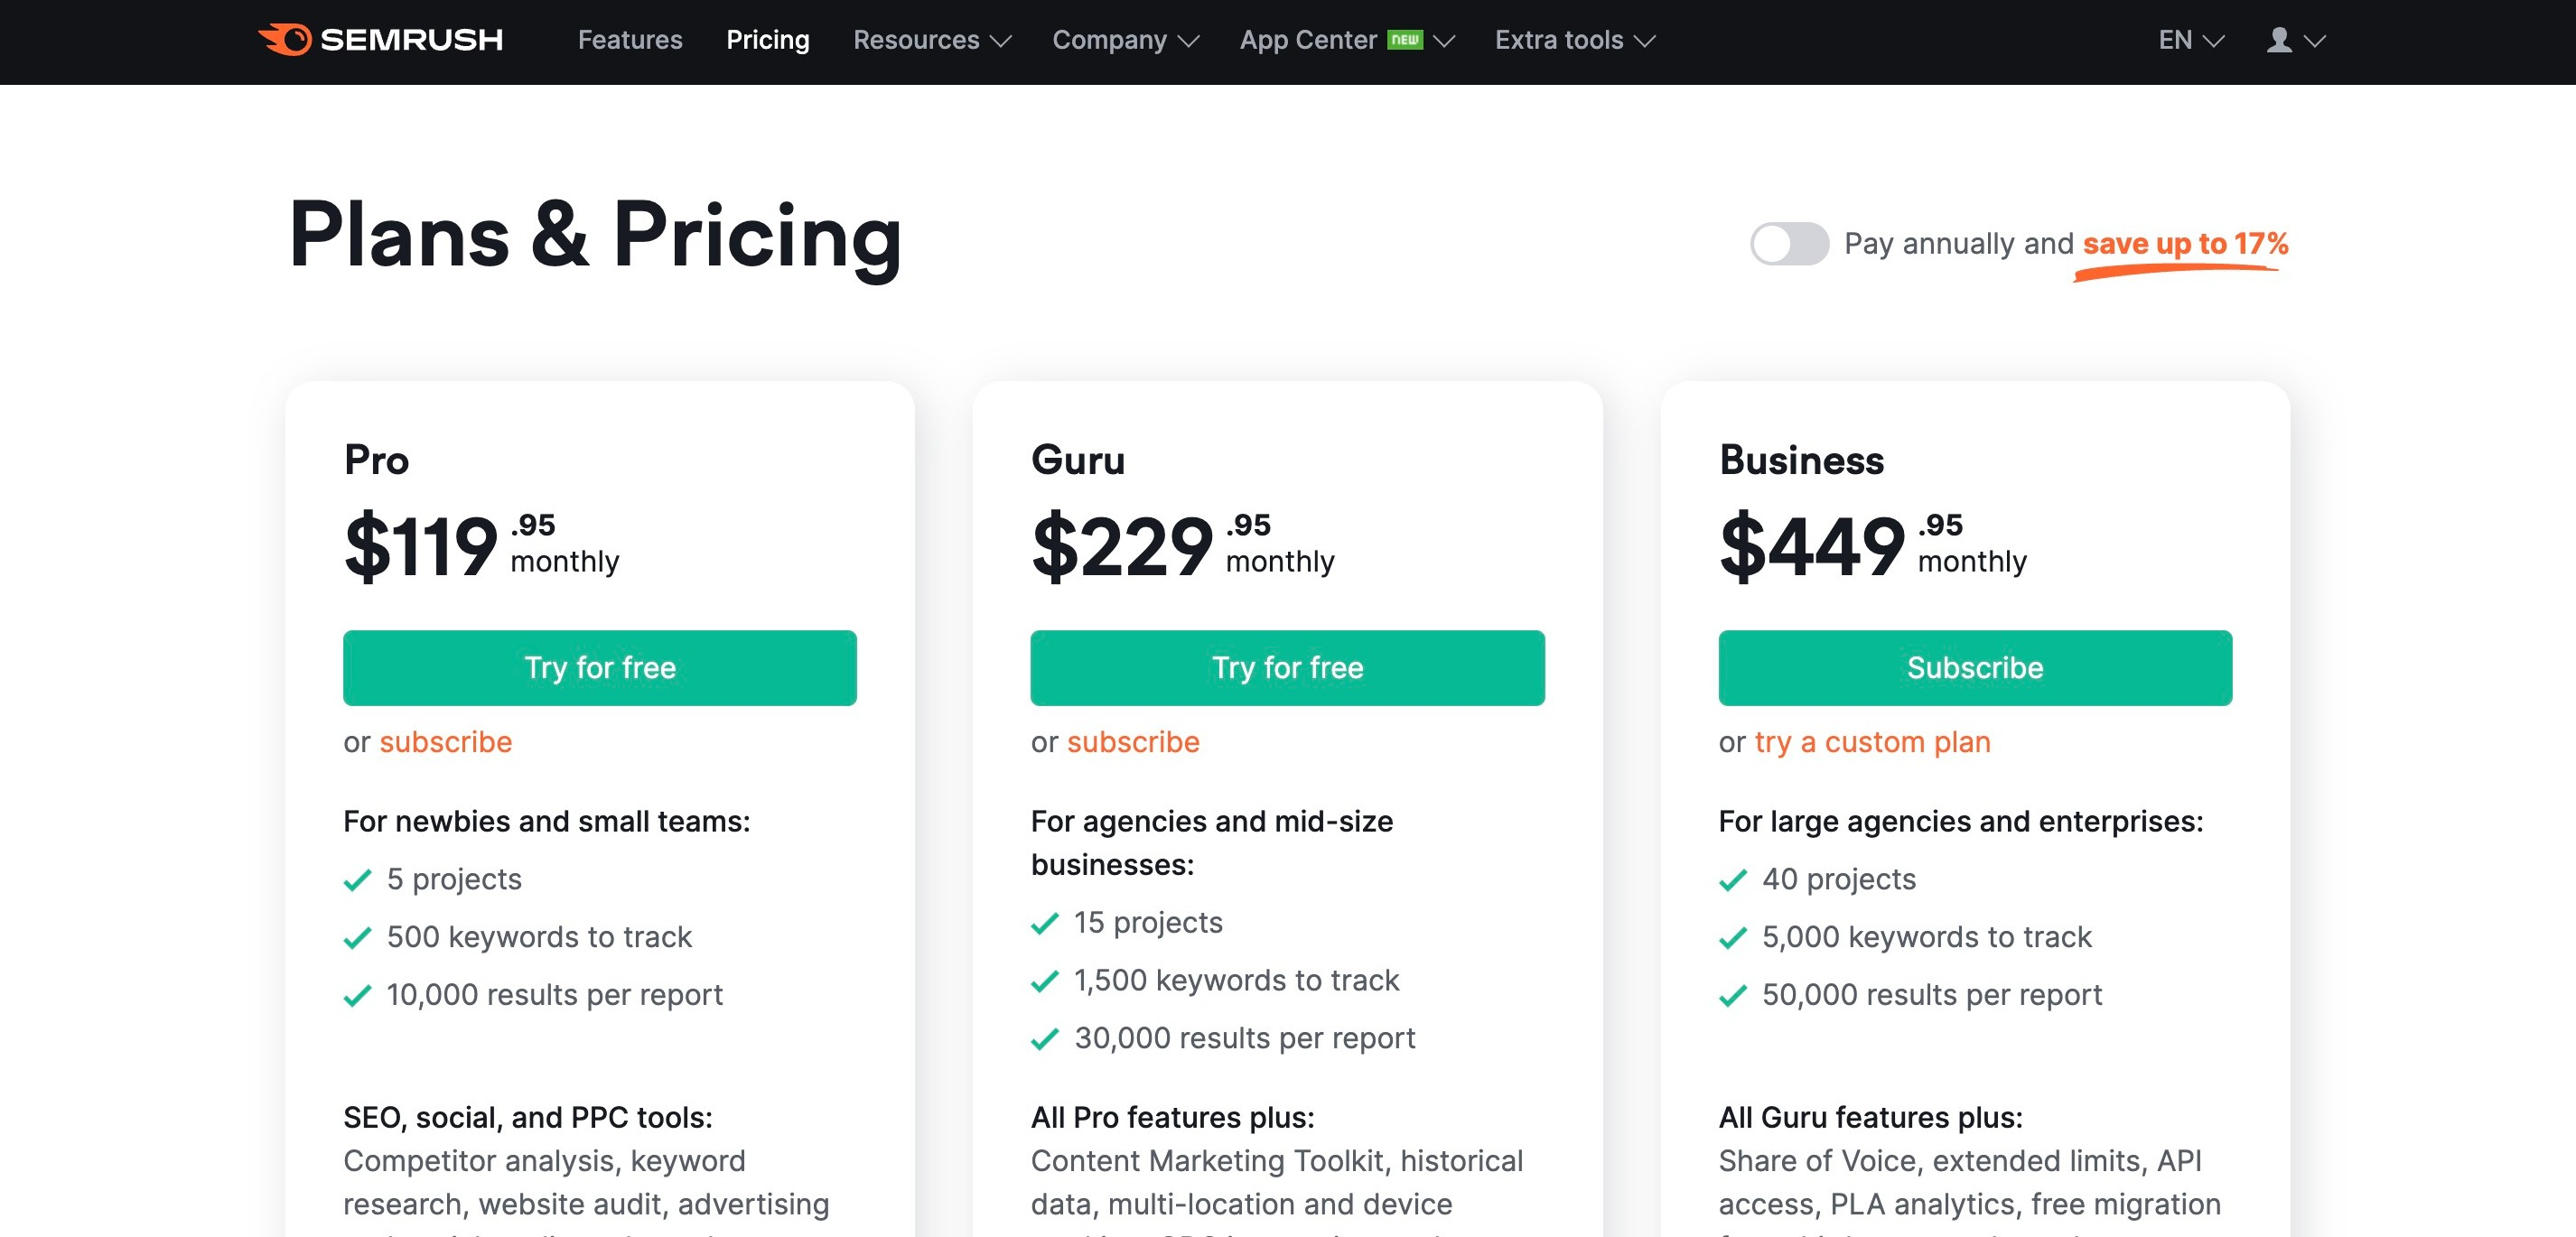The image size is (2576, 1237).
Task: Open the EN language selector
Action: pyautogui.click(x=2191, y=40)
